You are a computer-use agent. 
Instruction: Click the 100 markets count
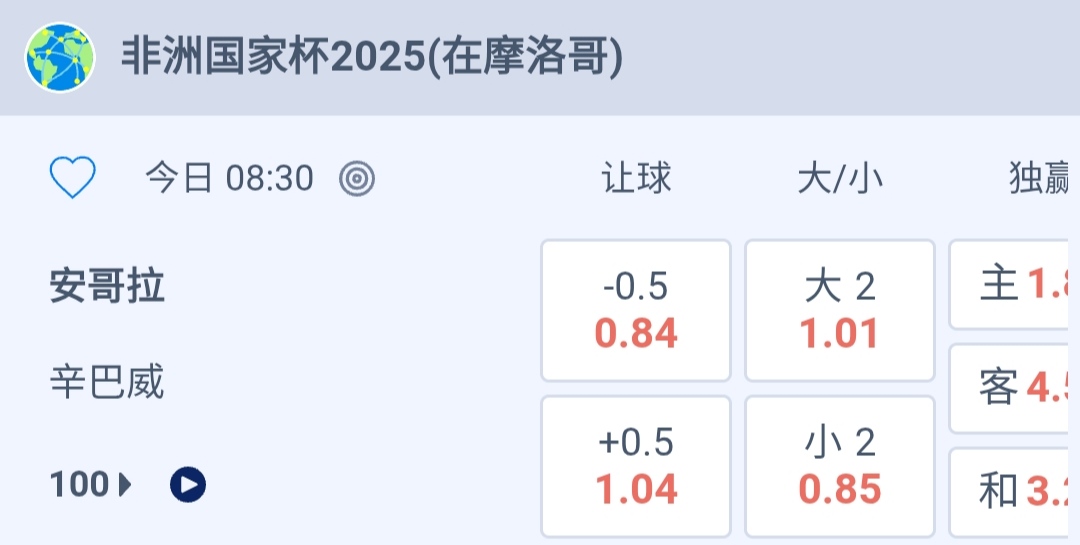tap(79, 485)
